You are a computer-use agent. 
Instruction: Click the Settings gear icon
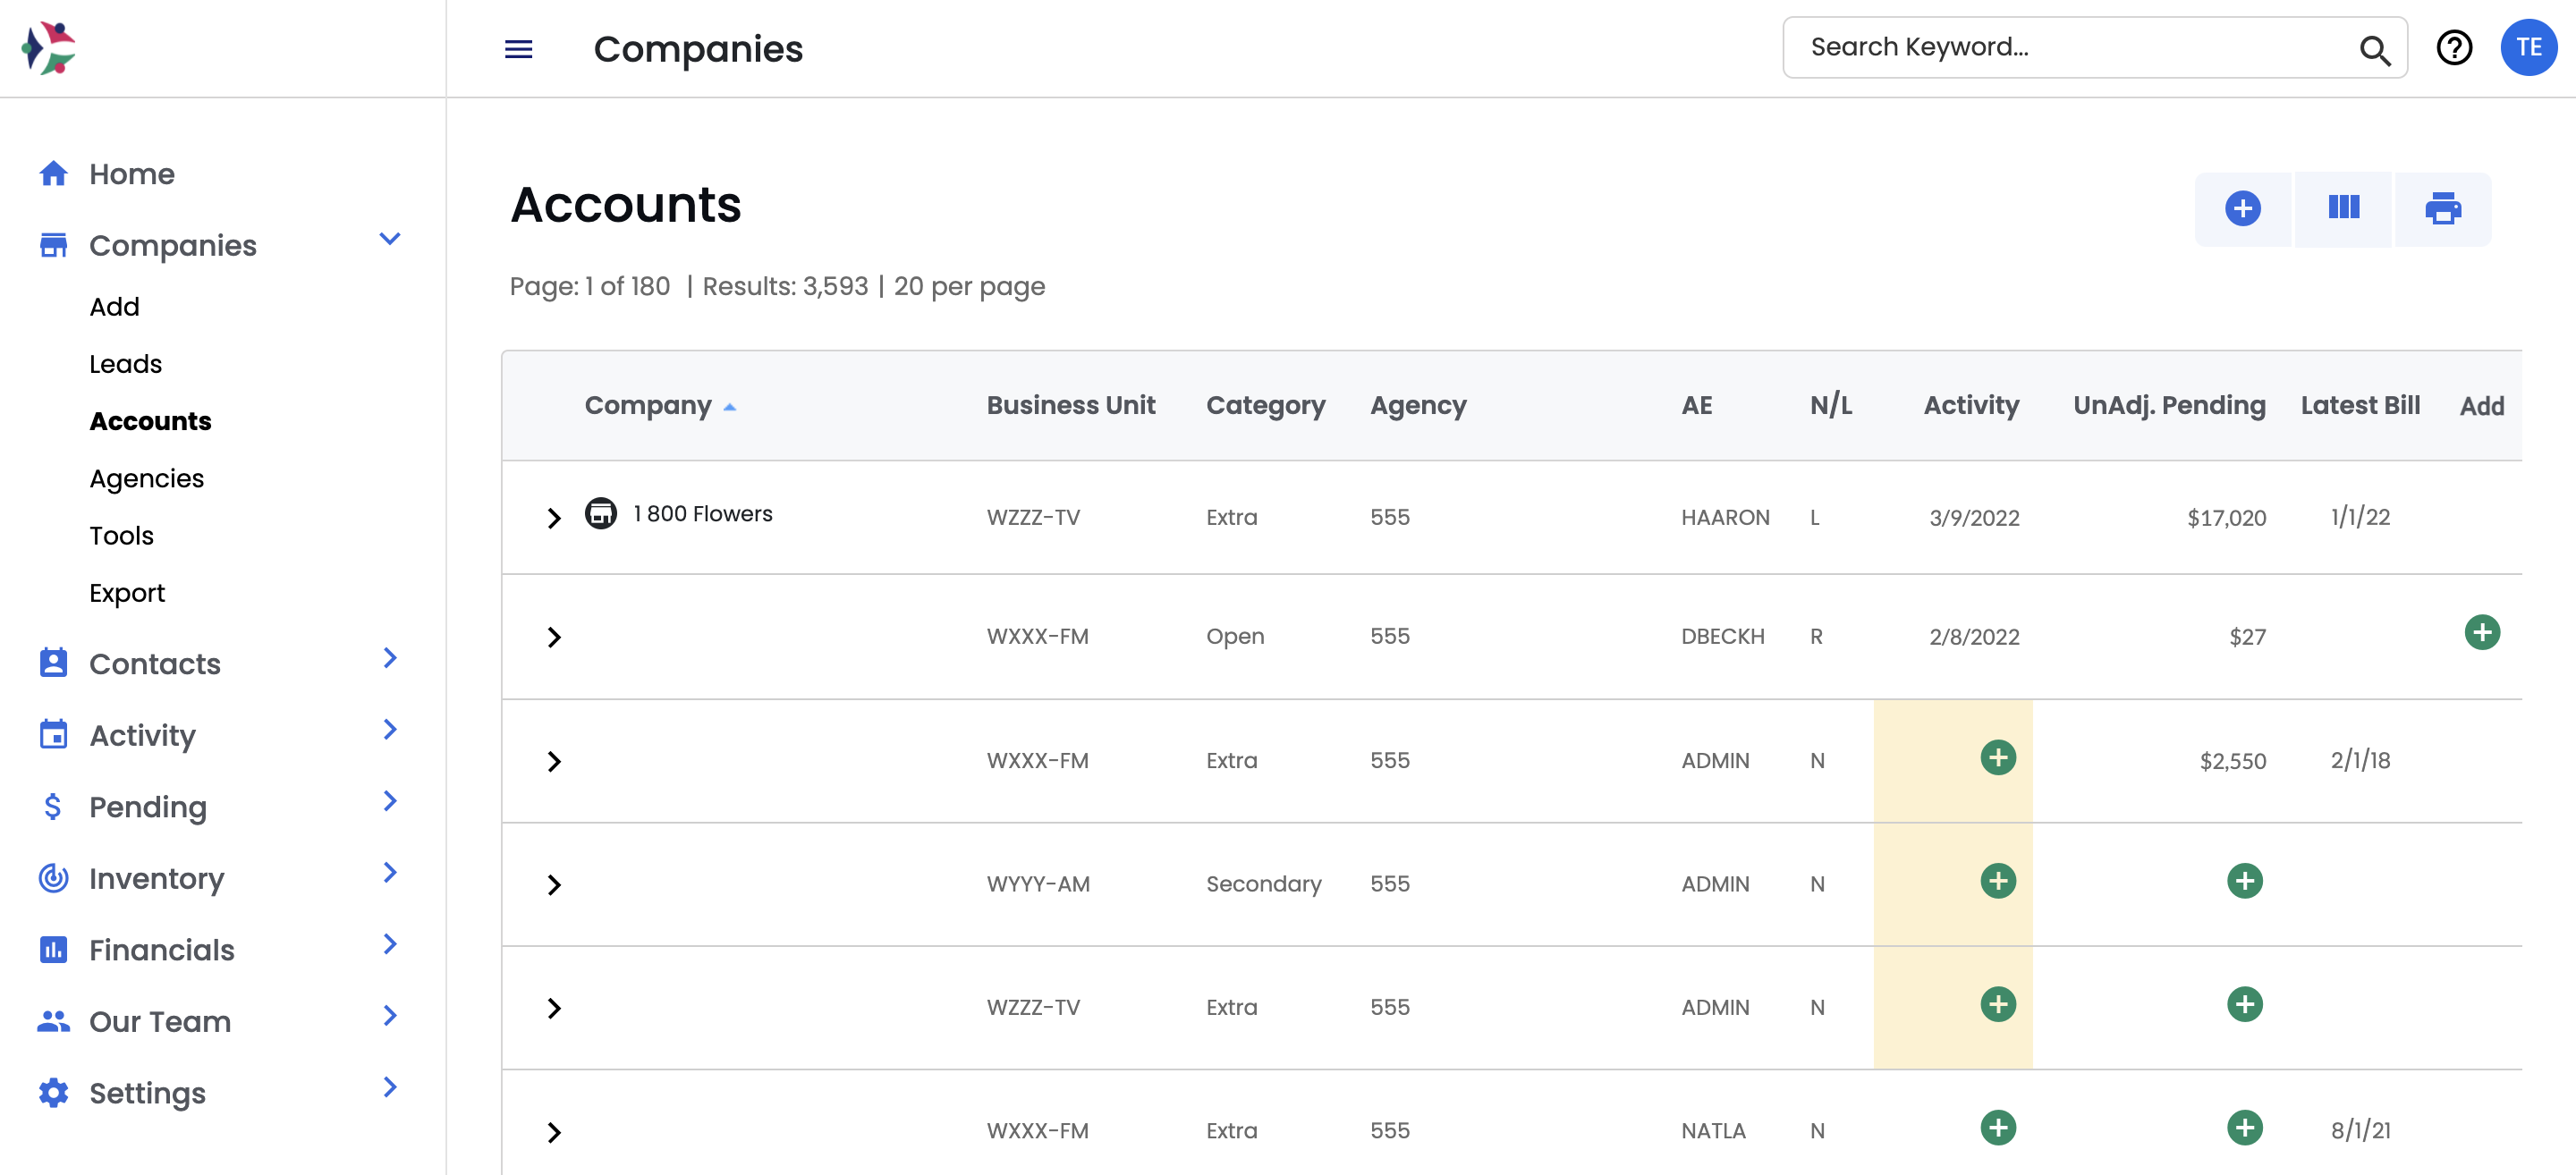[53, 1093]
